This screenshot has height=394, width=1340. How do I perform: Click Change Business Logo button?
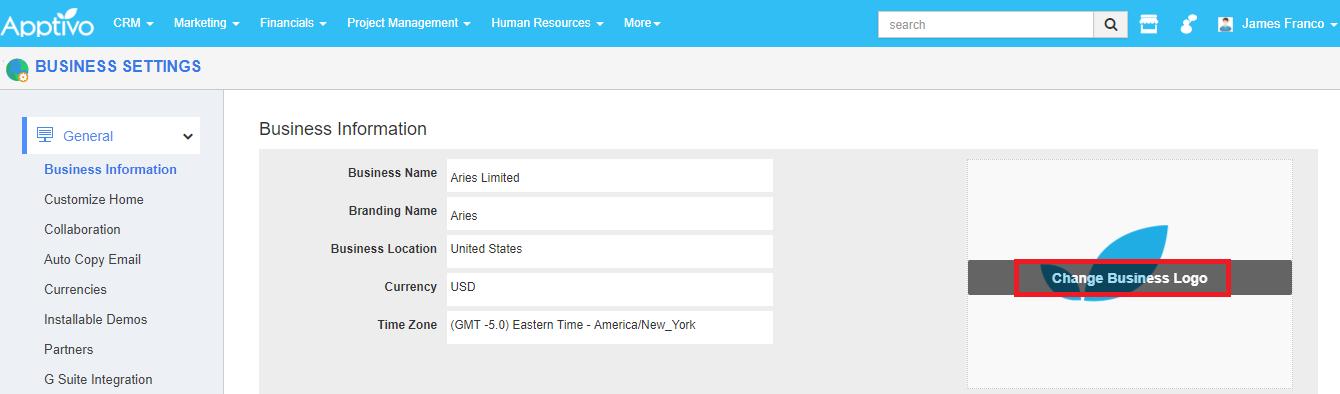point(1129,278)
